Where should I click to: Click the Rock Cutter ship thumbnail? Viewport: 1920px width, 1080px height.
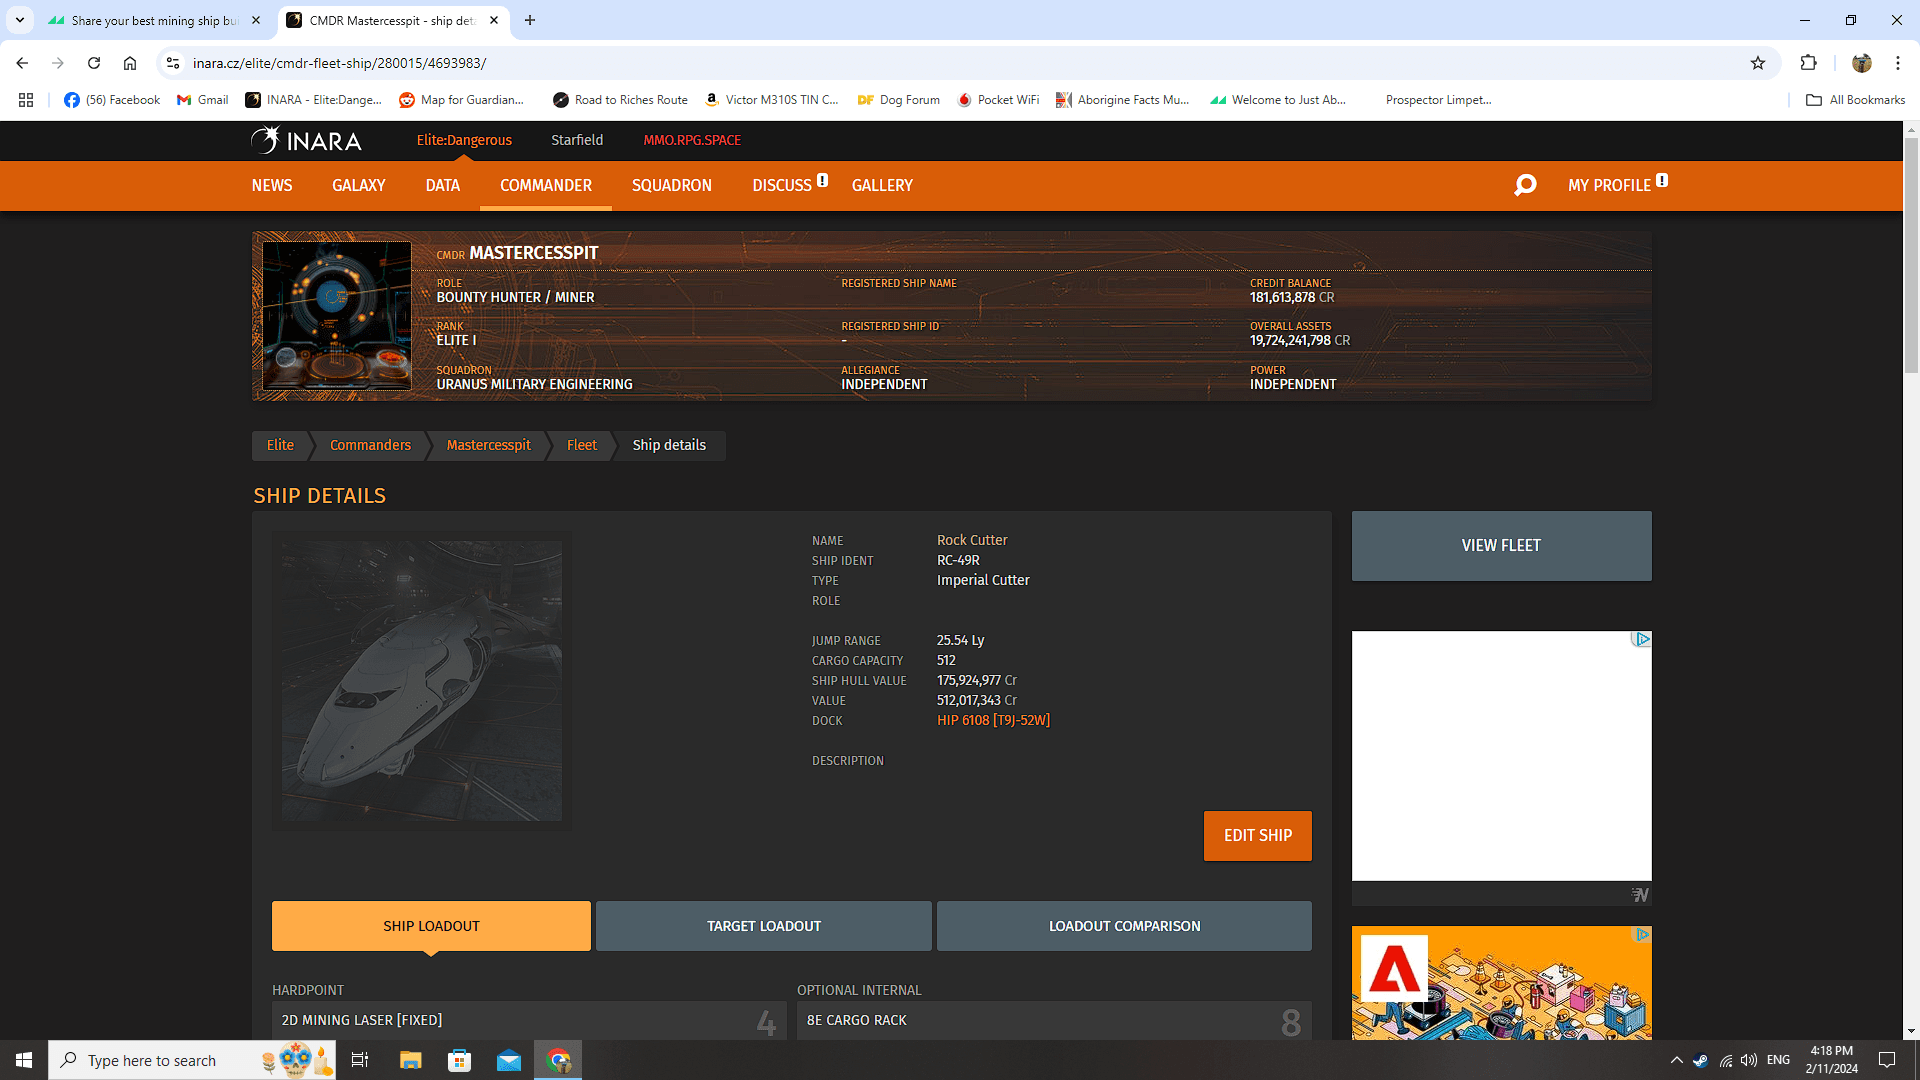[x=421, y=680]
